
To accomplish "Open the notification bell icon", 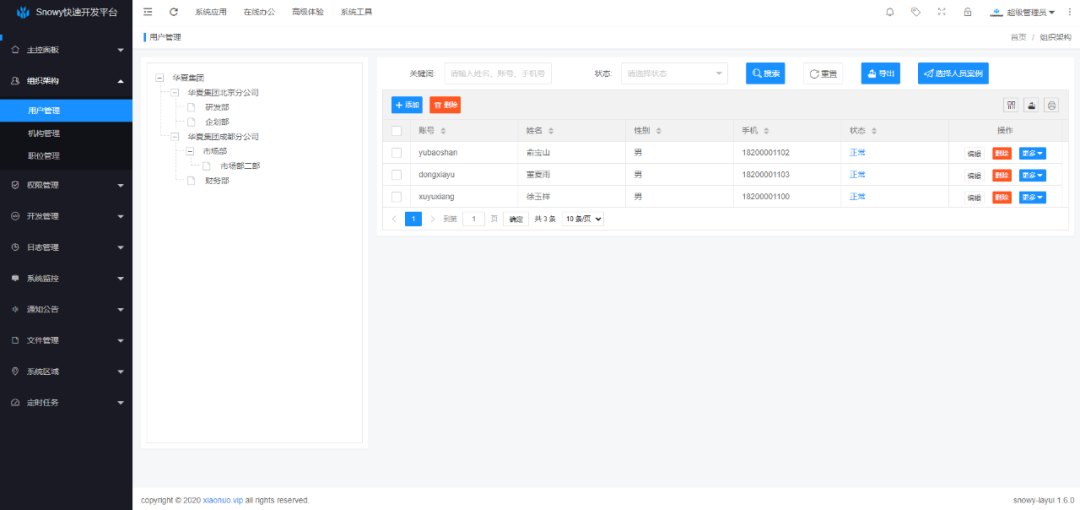I will point(890,12).
